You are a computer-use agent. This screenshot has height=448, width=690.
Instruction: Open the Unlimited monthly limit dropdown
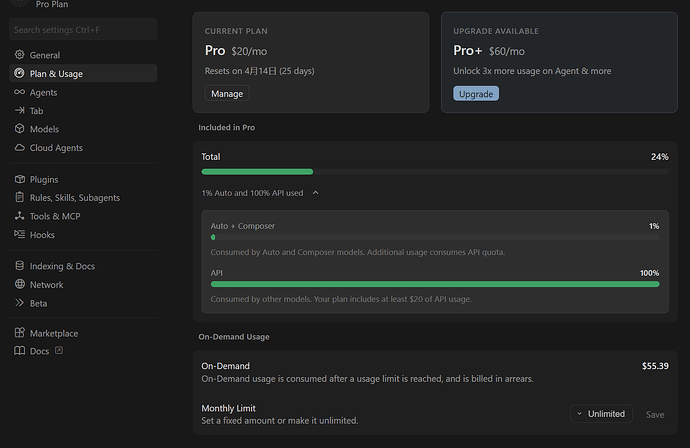601,414
